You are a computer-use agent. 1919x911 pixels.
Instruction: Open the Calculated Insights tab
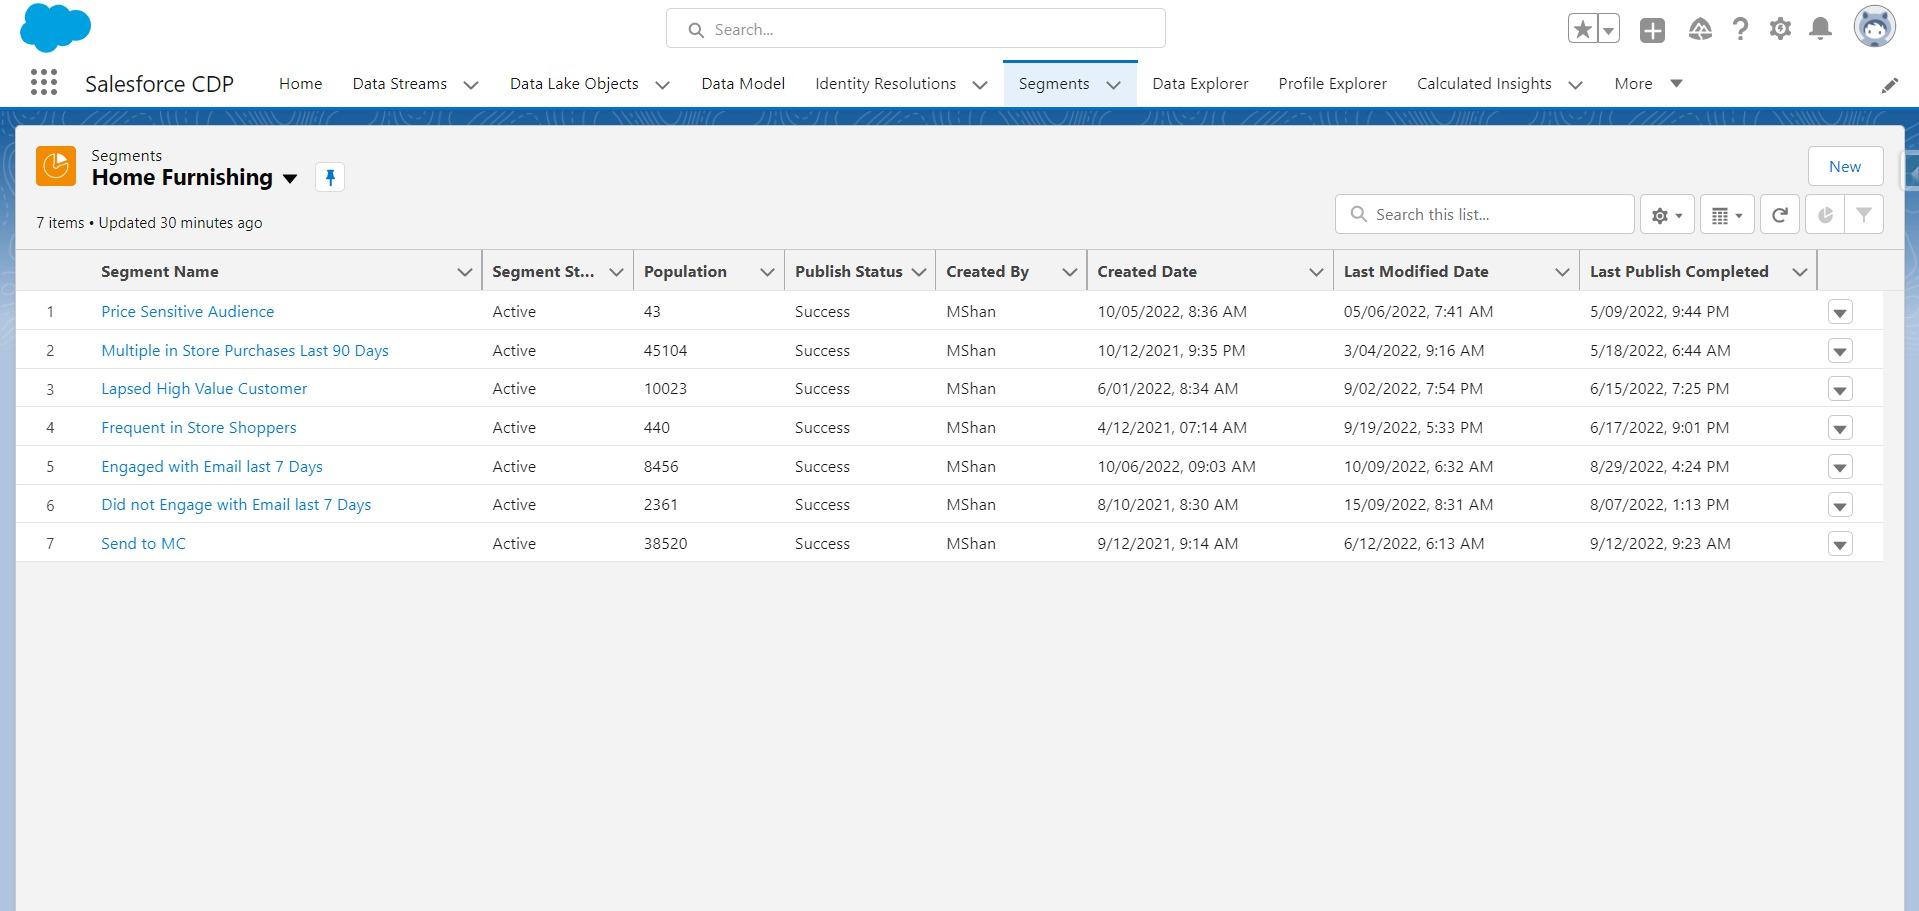tap(1484, 84)
